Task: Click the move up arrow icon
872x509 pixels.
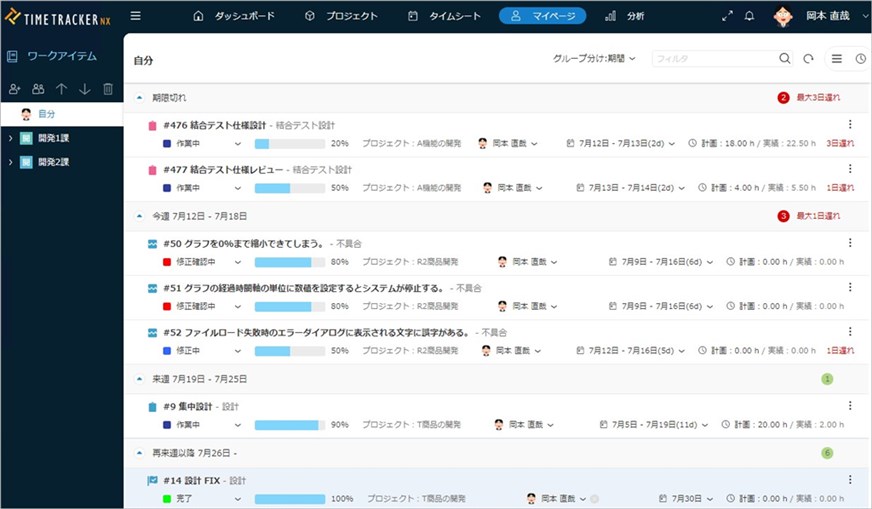Action: coord(61,88)
